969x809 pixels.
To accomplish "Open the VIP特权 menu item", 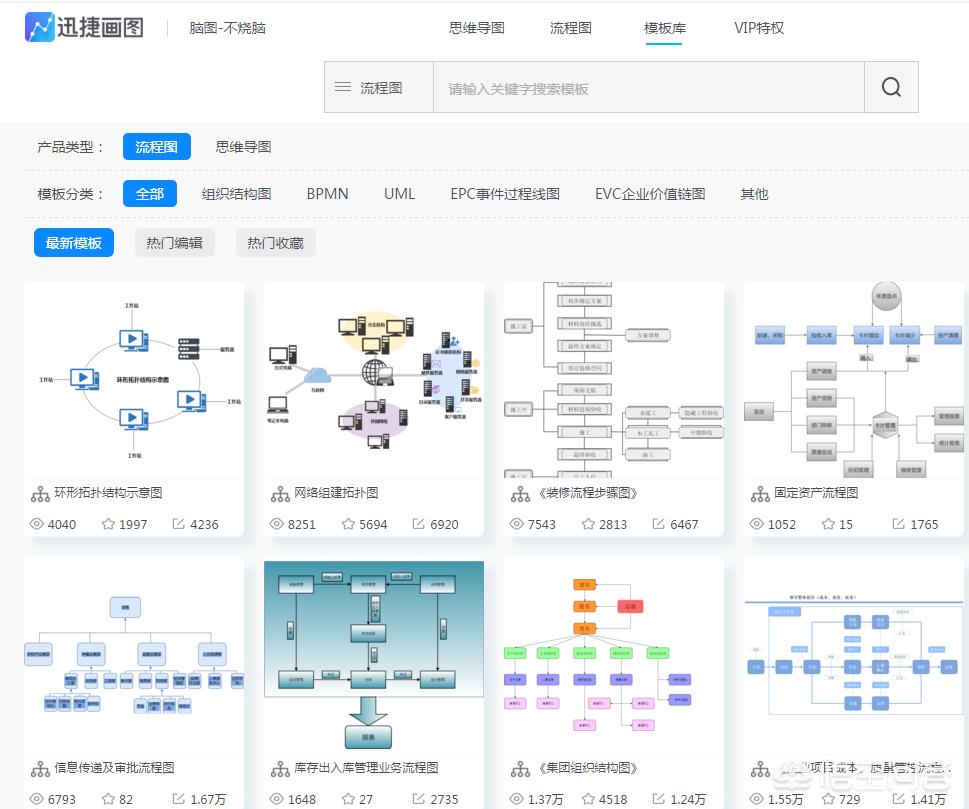I will pyautogui.click(x=758, y=28).
